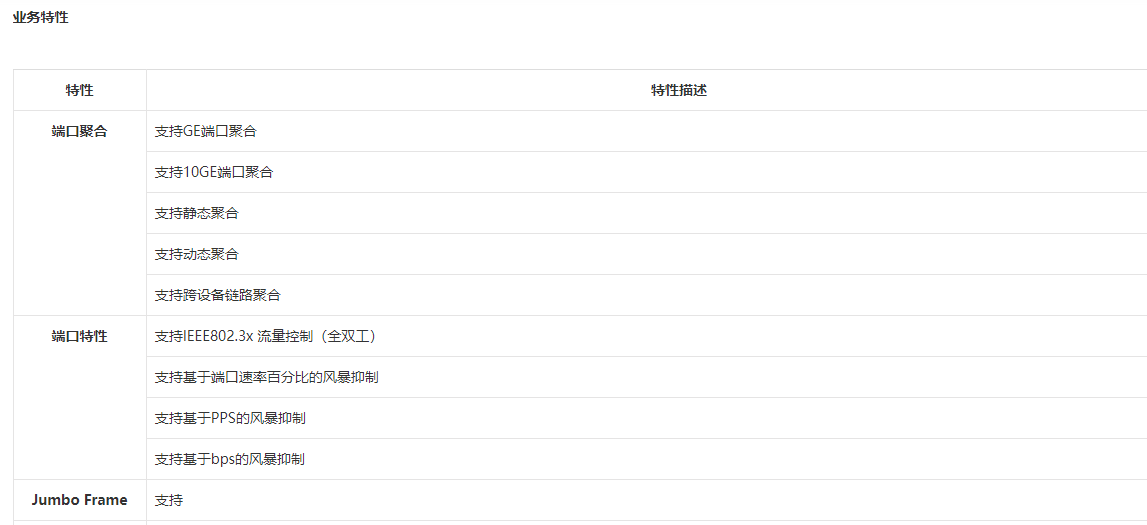
Task: Click the word 全双工 in parentheses
Action: coord(345,336)
